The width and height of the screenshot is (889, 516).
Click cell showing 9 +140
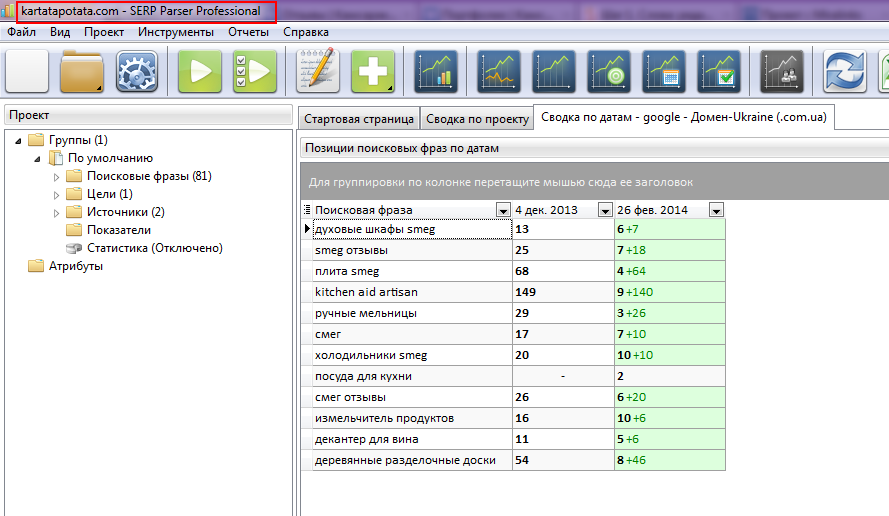tap(670, 292)
